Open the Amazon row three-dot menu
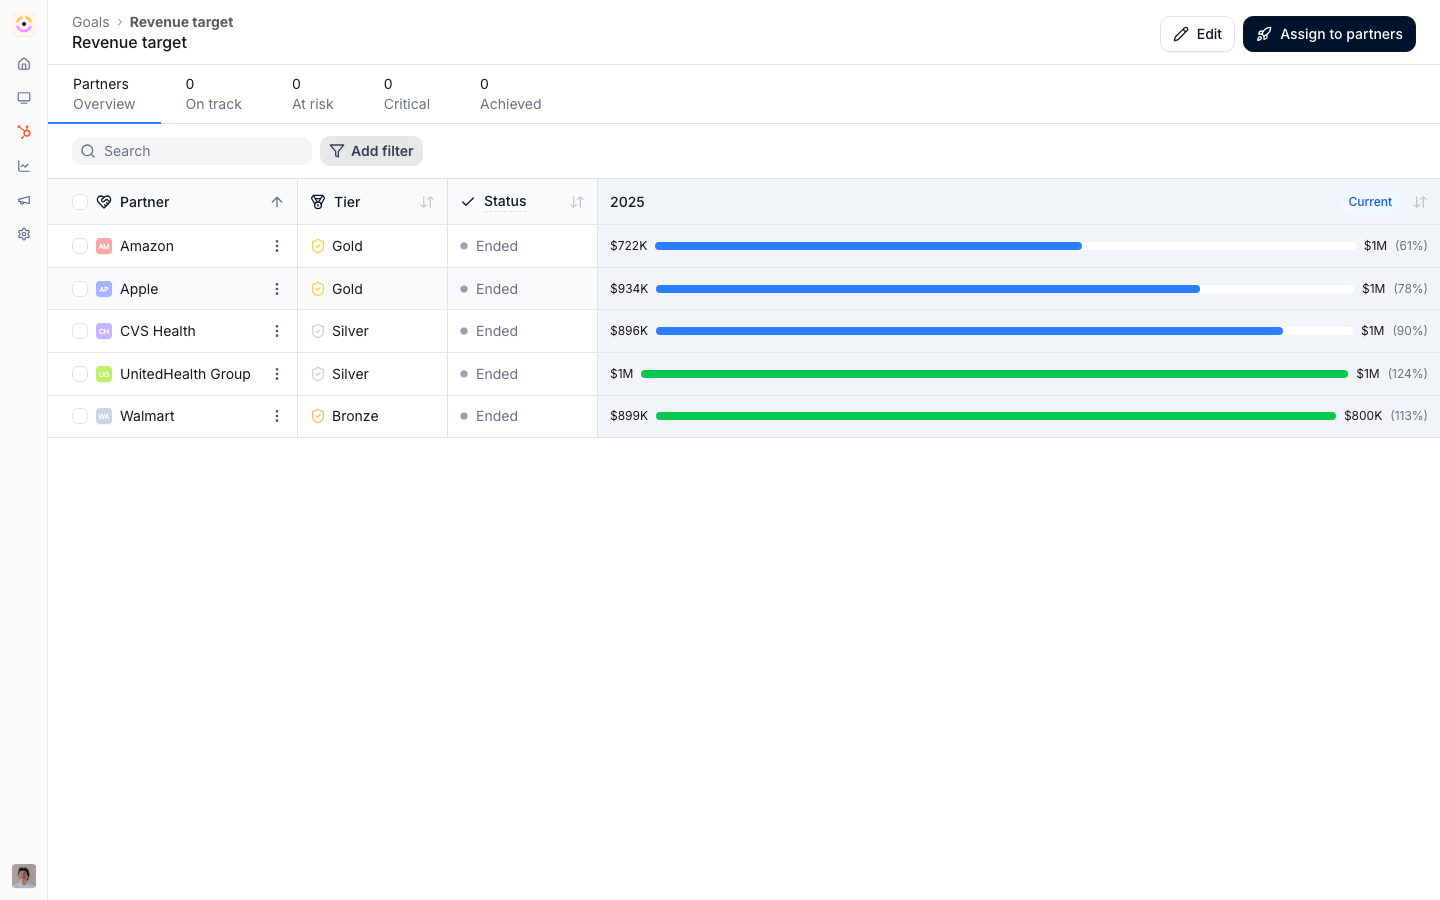This screenshot has width=1440, height=900. [277, 246]
